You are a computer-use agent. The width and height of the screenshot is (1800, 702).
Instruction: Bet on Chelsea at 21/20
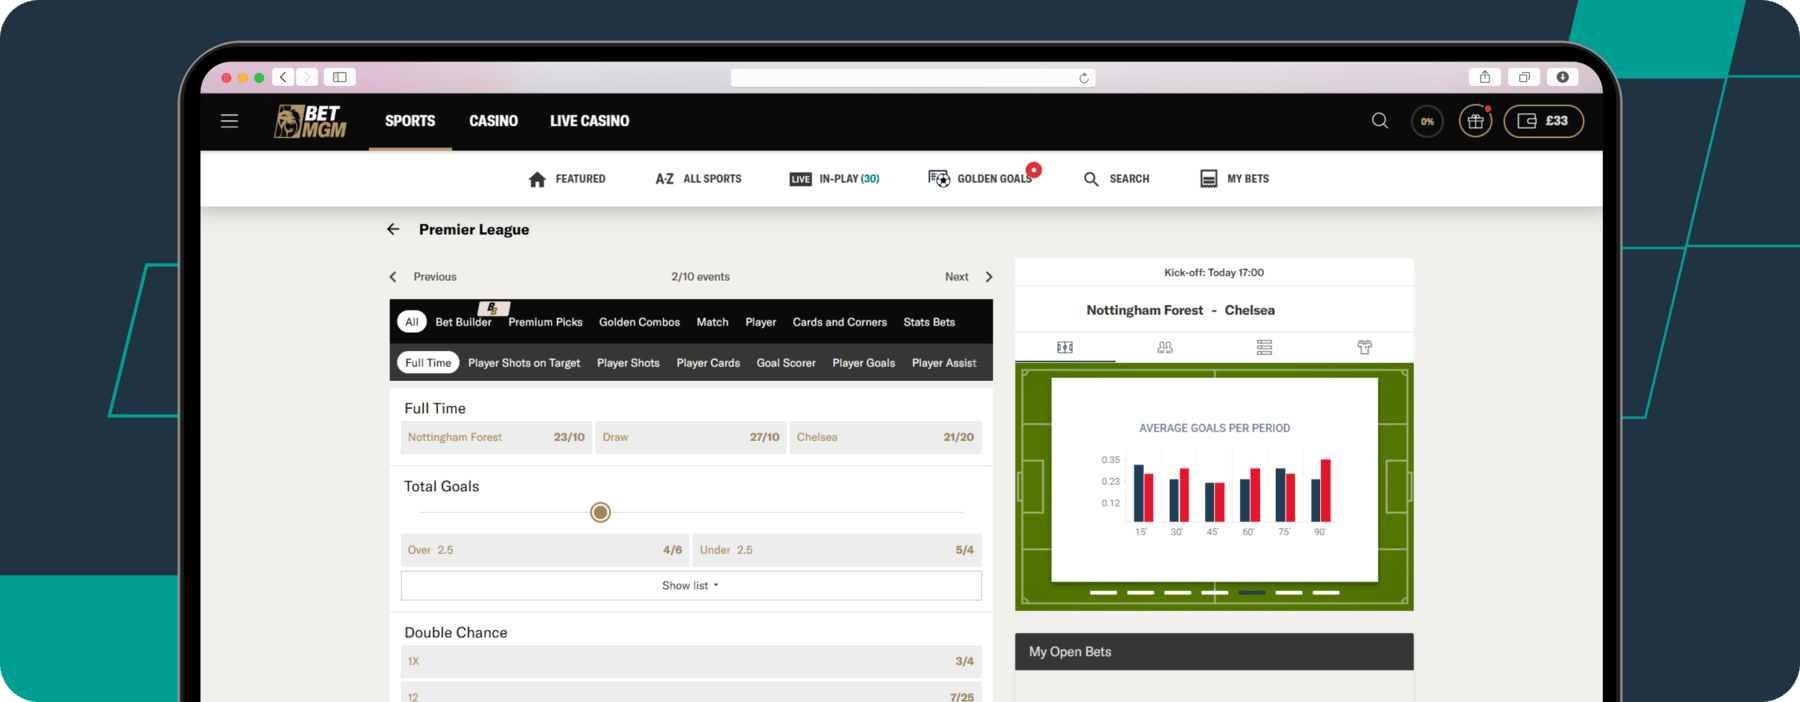pyautogui.click(x=885, y=437)
